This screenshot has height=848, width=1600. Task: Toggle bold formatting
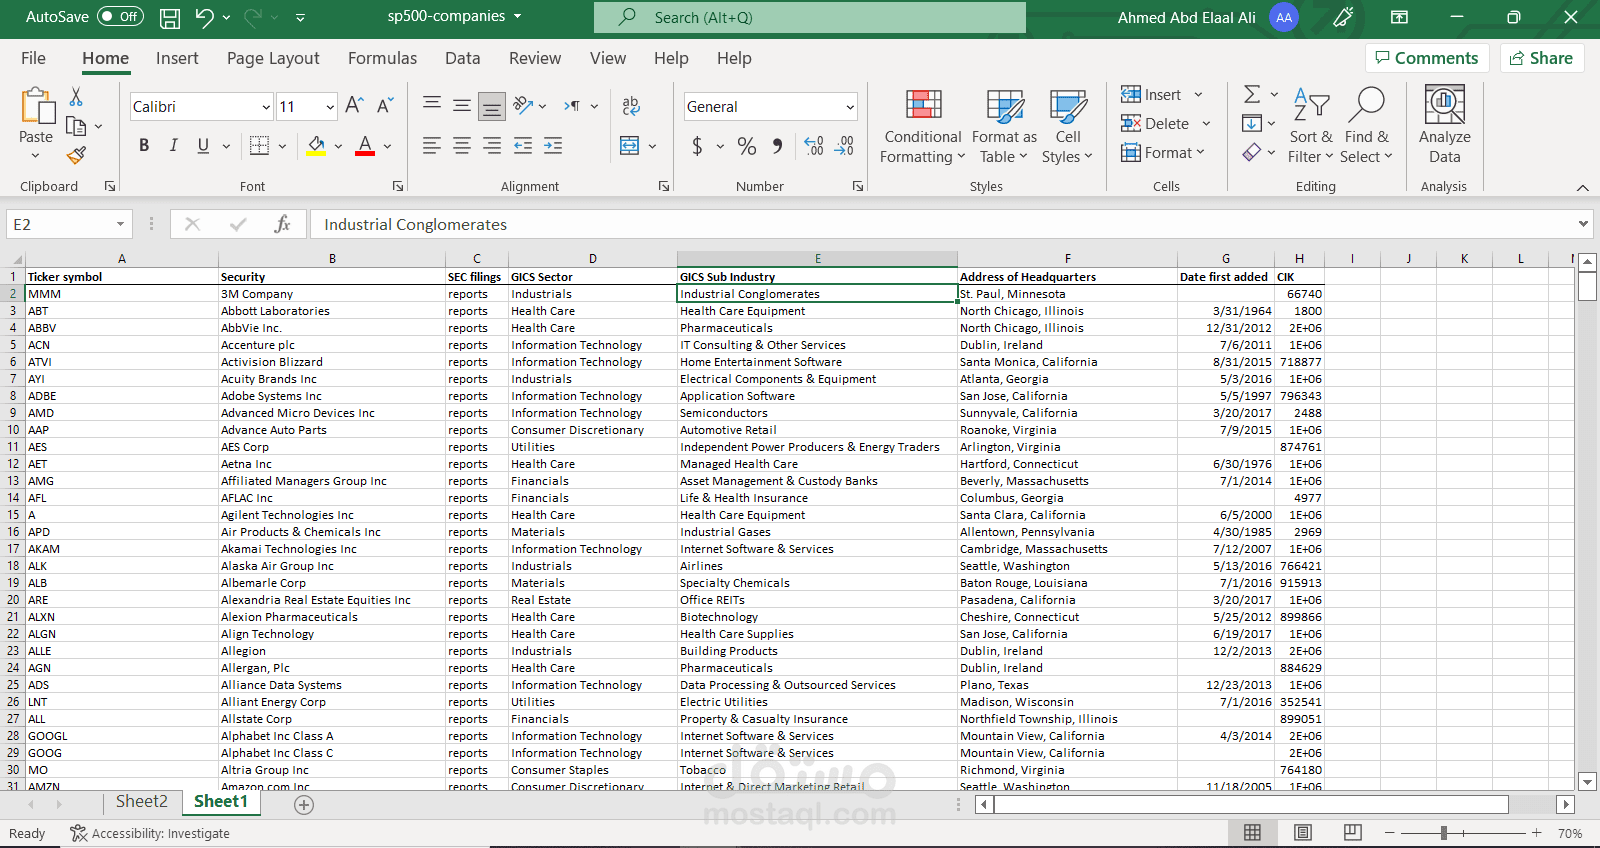(x=144, y=146)
